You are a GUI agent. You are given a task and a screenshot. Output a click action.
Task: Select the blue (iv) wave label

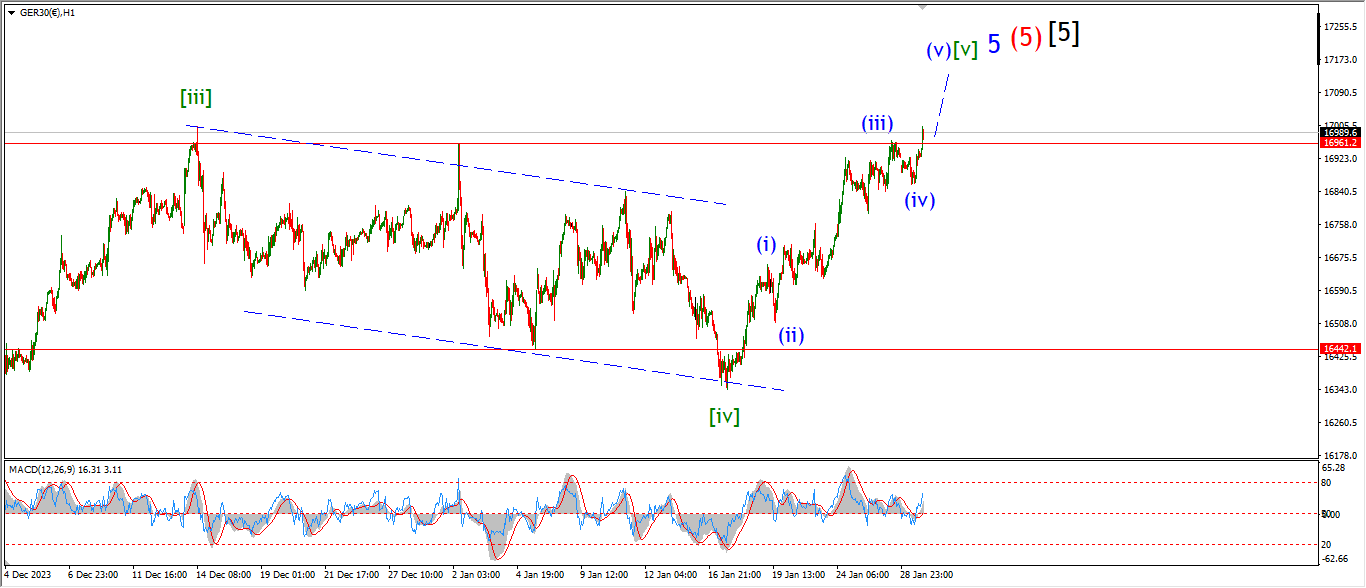point(920,199)
